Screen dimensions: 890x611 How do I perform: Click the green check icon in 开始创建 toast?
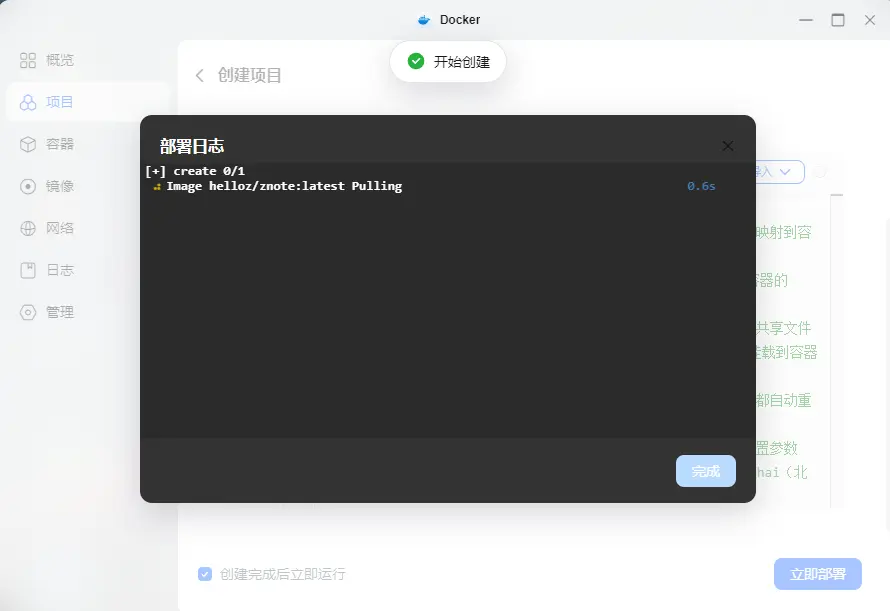pos(416,61)
